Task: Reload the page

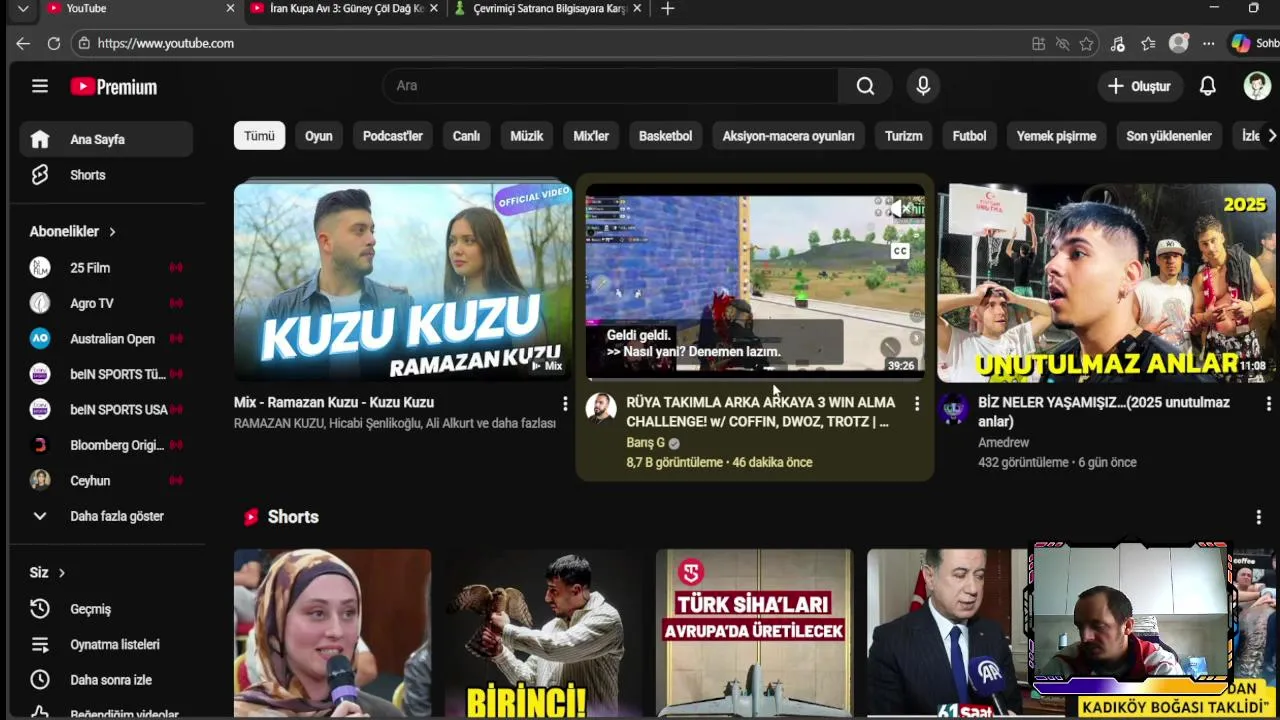Action: point(54,44)
